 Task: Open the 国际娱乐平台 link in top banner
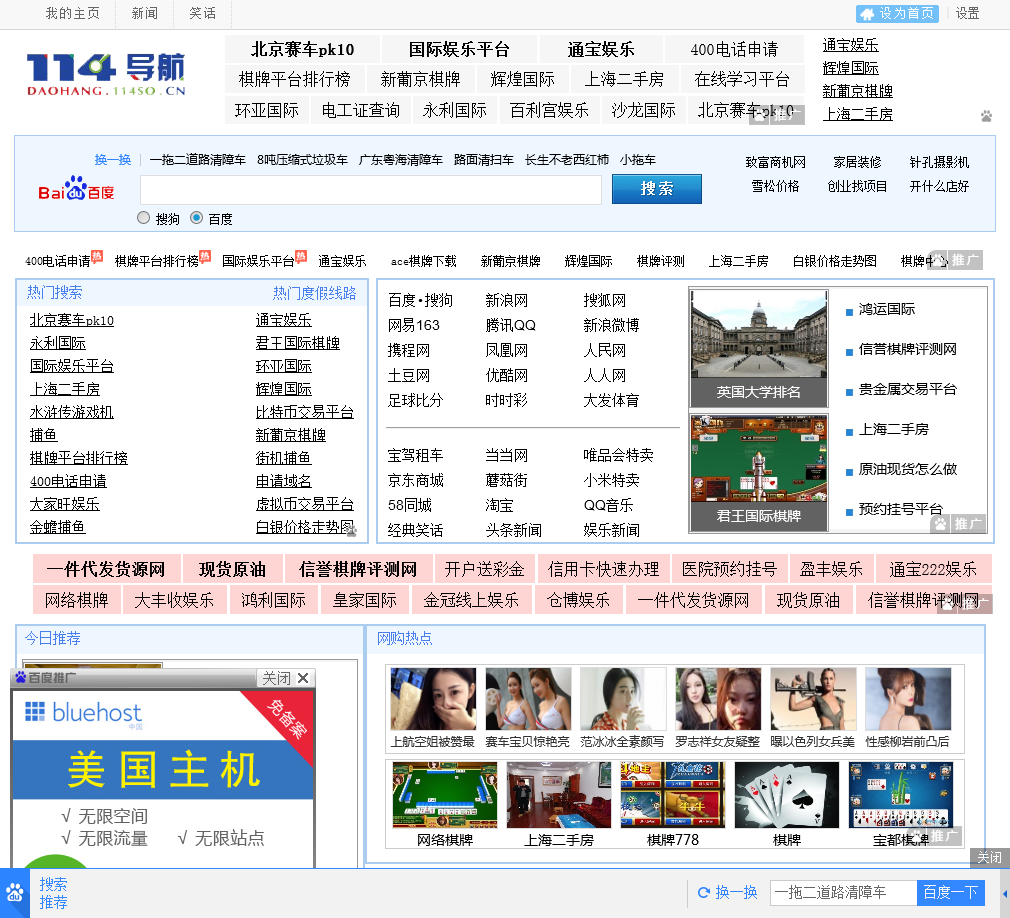(459, 50)
